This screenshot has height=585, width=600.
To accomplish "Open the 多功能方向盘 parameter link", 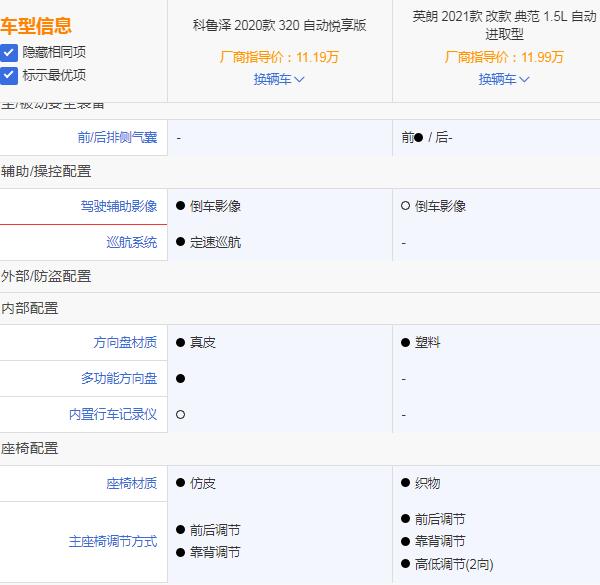I will pos(119,378).
